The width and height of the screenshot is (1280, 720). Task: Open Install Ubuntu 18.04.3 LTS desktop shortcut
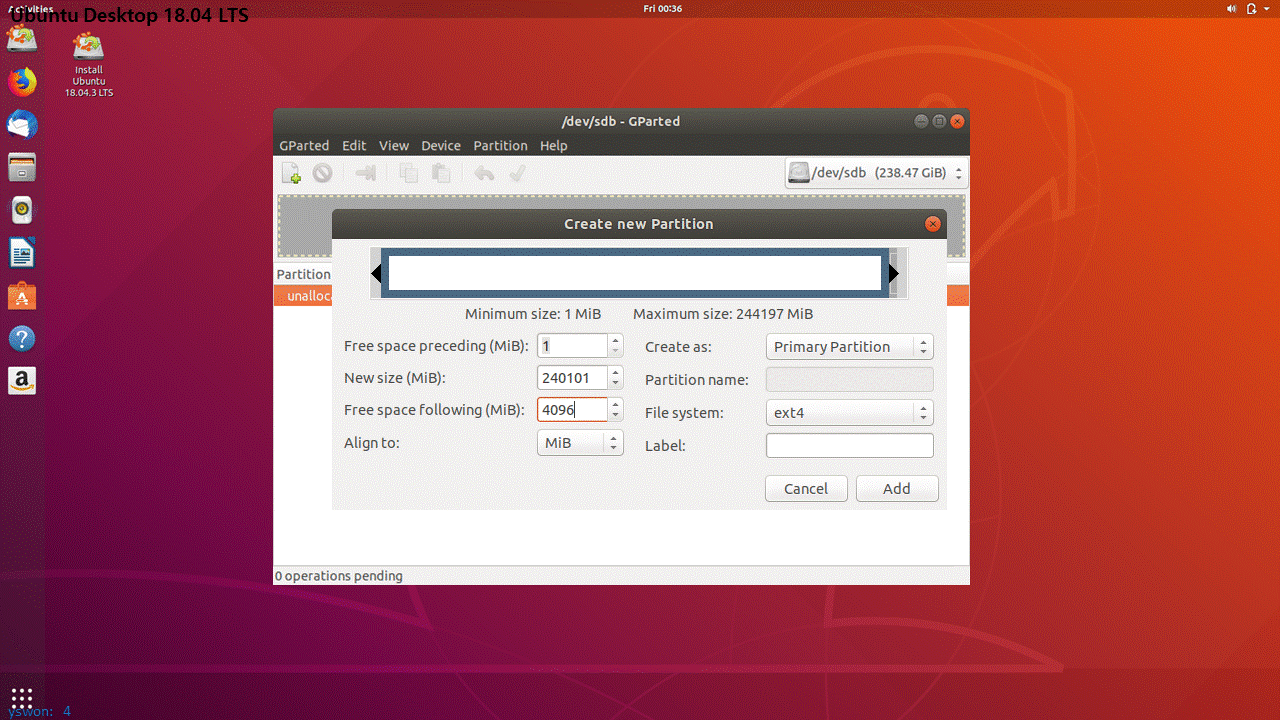(x=89, y=65)
